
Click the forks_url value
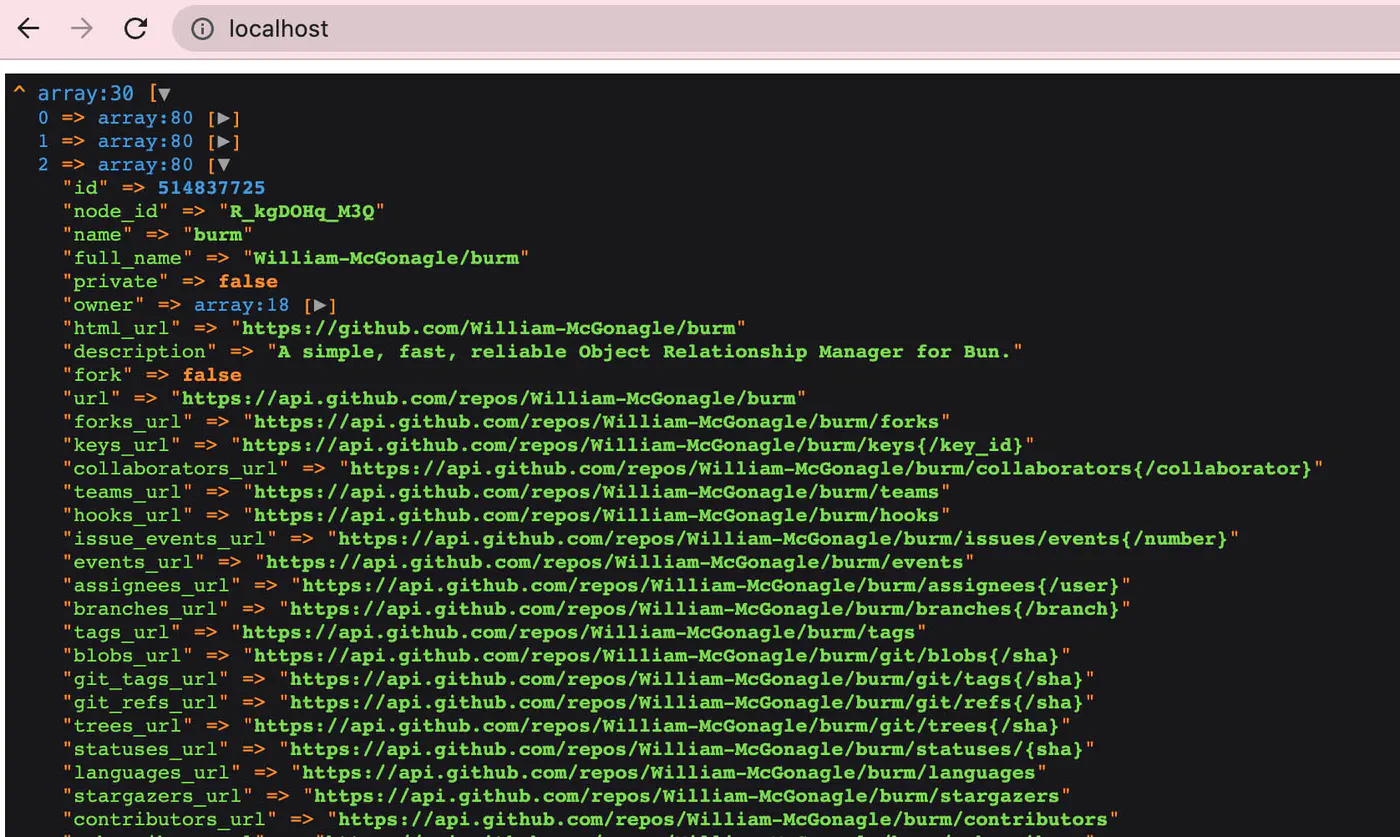click(597, 422)
